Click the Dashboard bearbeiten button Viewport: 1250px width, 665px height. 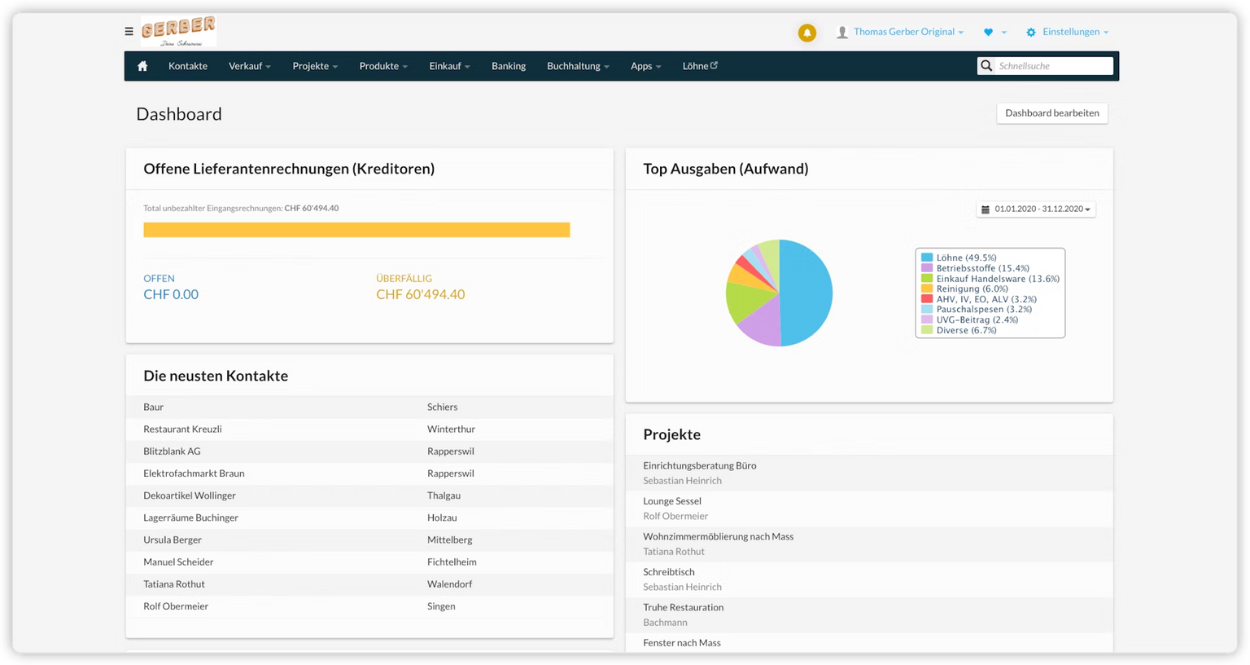click(1052, 113)
